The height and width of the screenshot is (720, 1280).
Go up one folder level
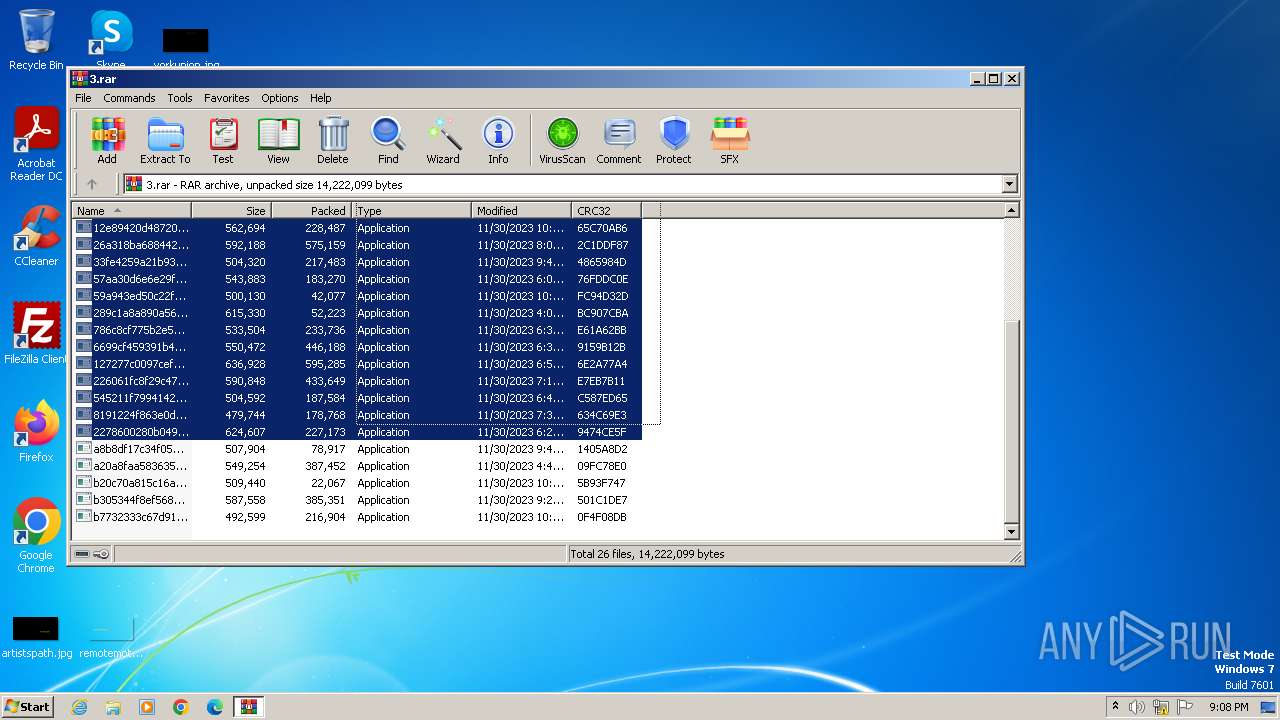coord(92,184)
